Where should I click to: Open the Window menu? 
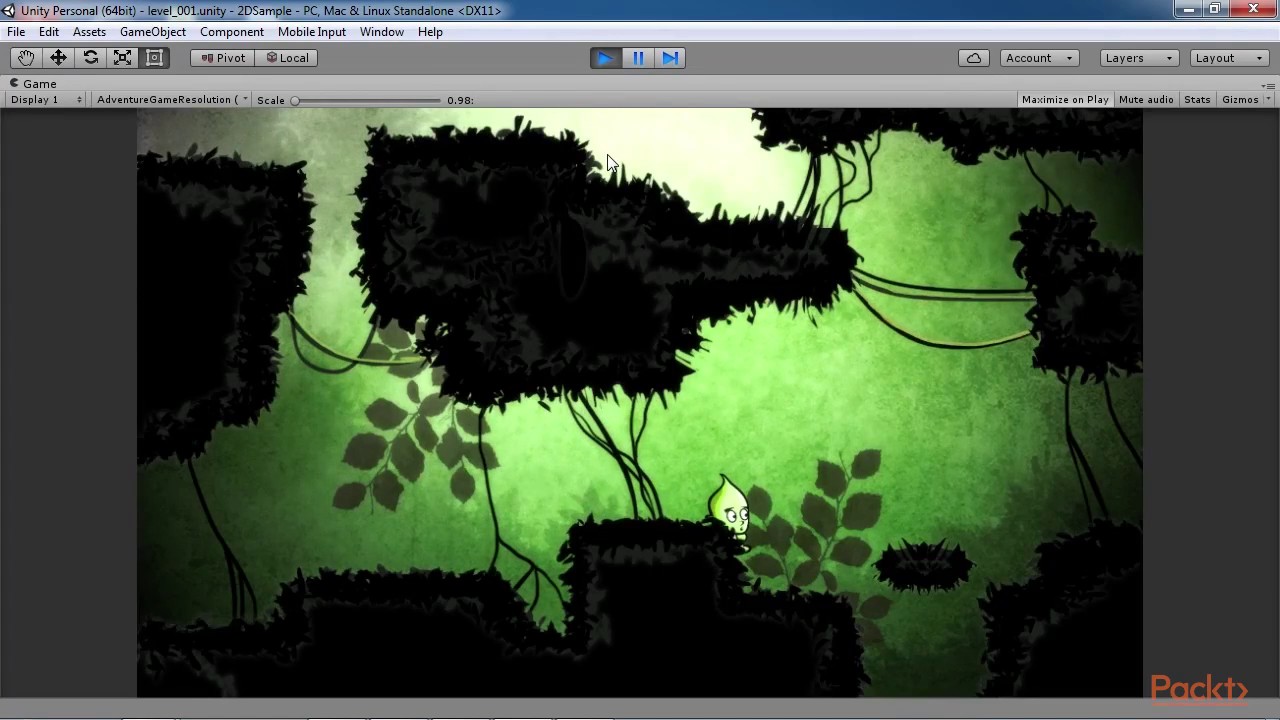point(382,32)
